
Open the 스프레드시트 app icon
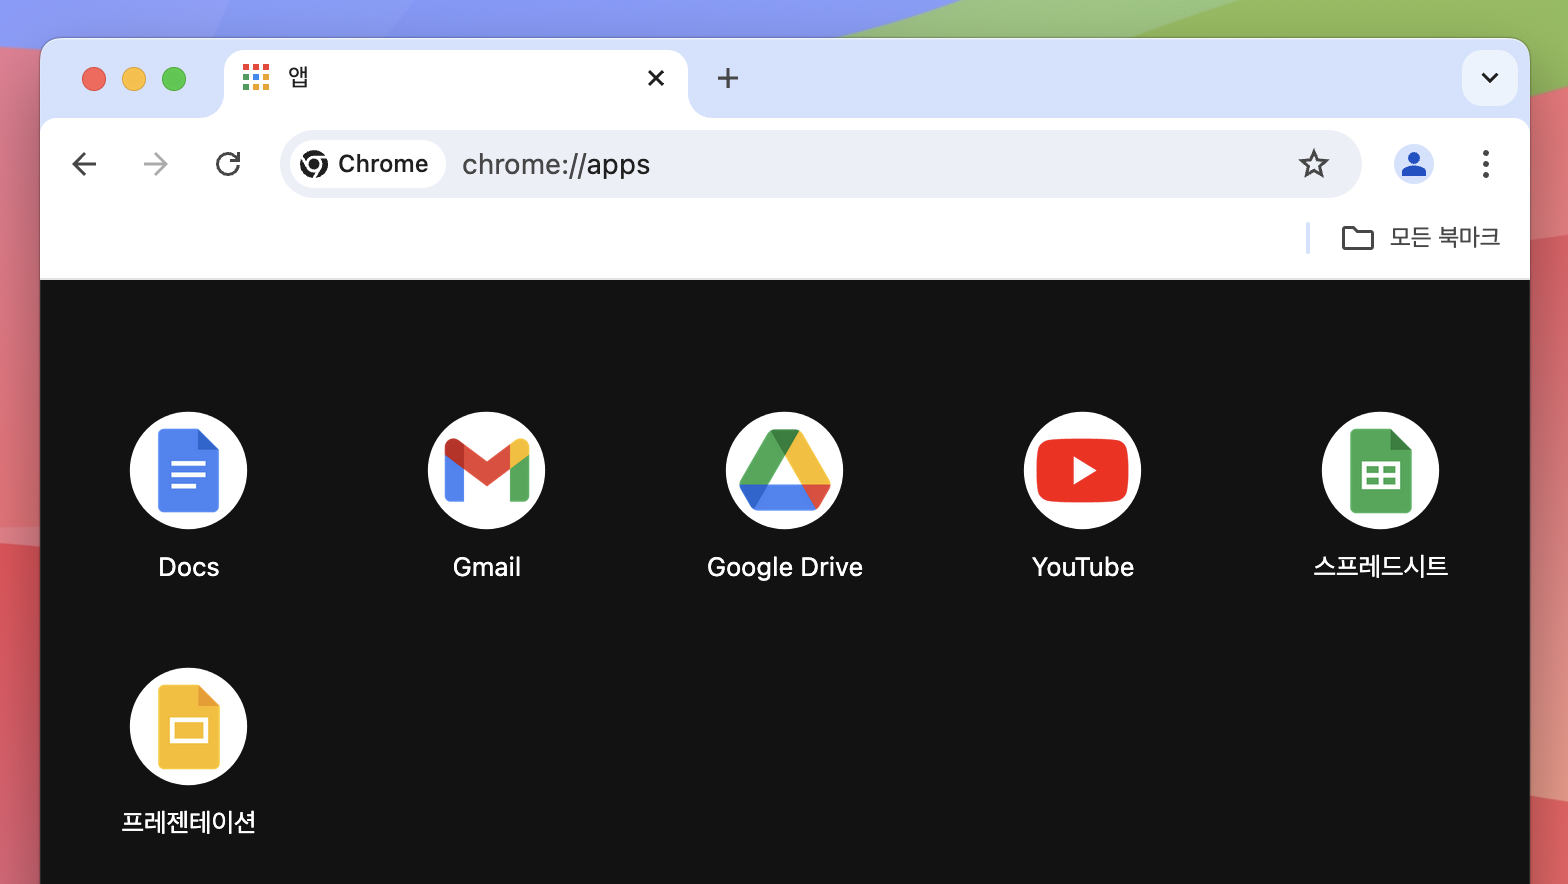(1380, 470)
